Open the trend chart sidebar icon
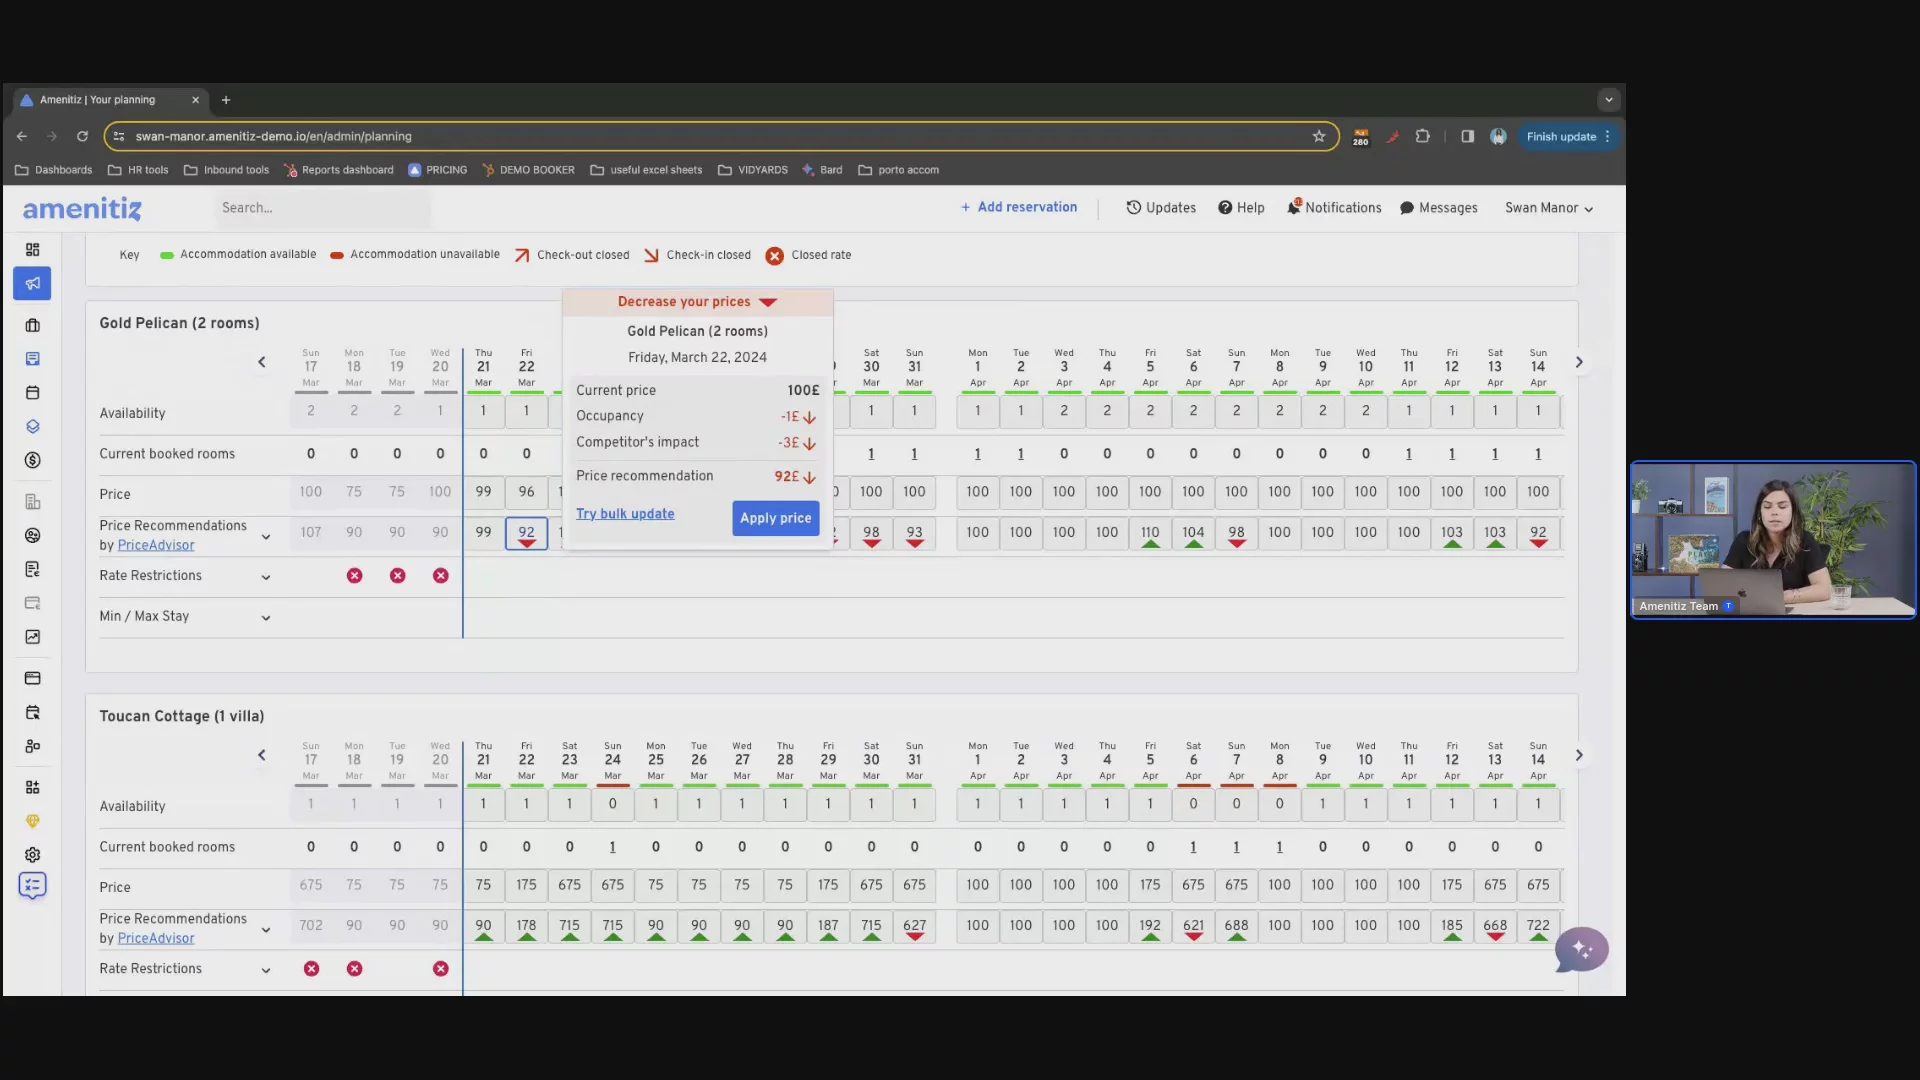Viewport: 1920px width, 1080px height. (32, 636)
